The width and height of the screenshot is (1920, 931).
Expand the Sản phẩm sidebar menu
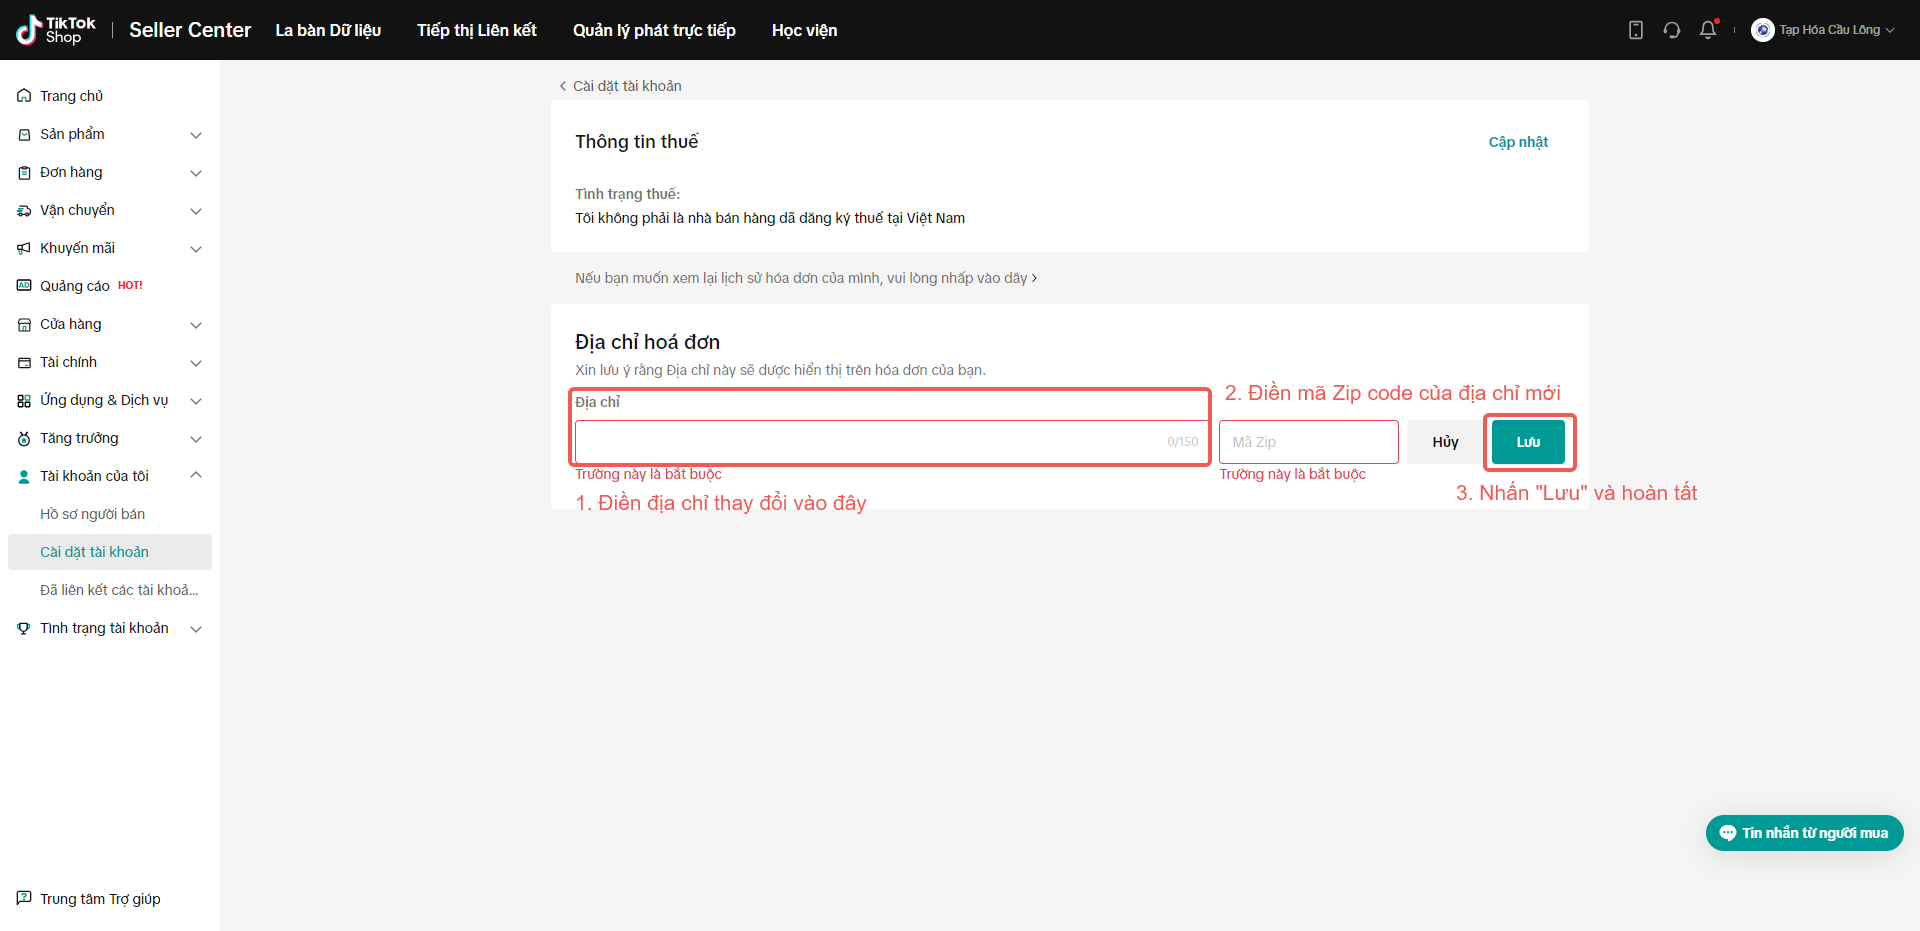(x=196, y=135)
